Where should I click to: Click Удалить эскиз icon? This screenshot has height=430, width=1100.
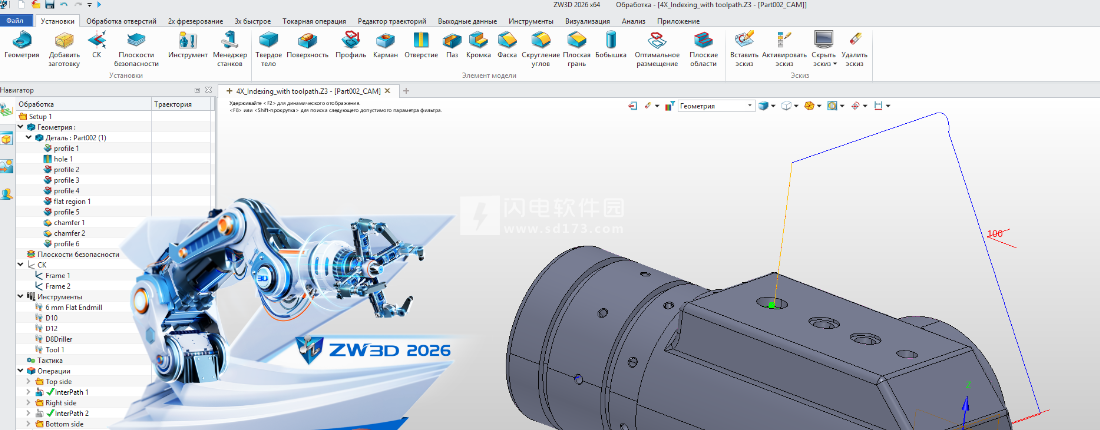click(854, 43)
